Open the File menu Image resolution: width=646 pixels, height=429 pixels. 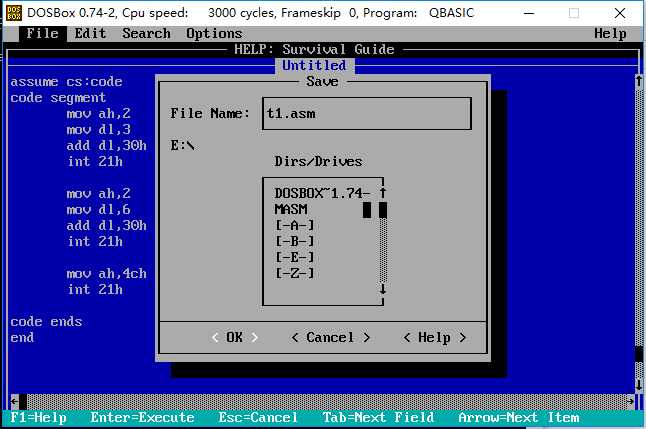pos(42,33)
